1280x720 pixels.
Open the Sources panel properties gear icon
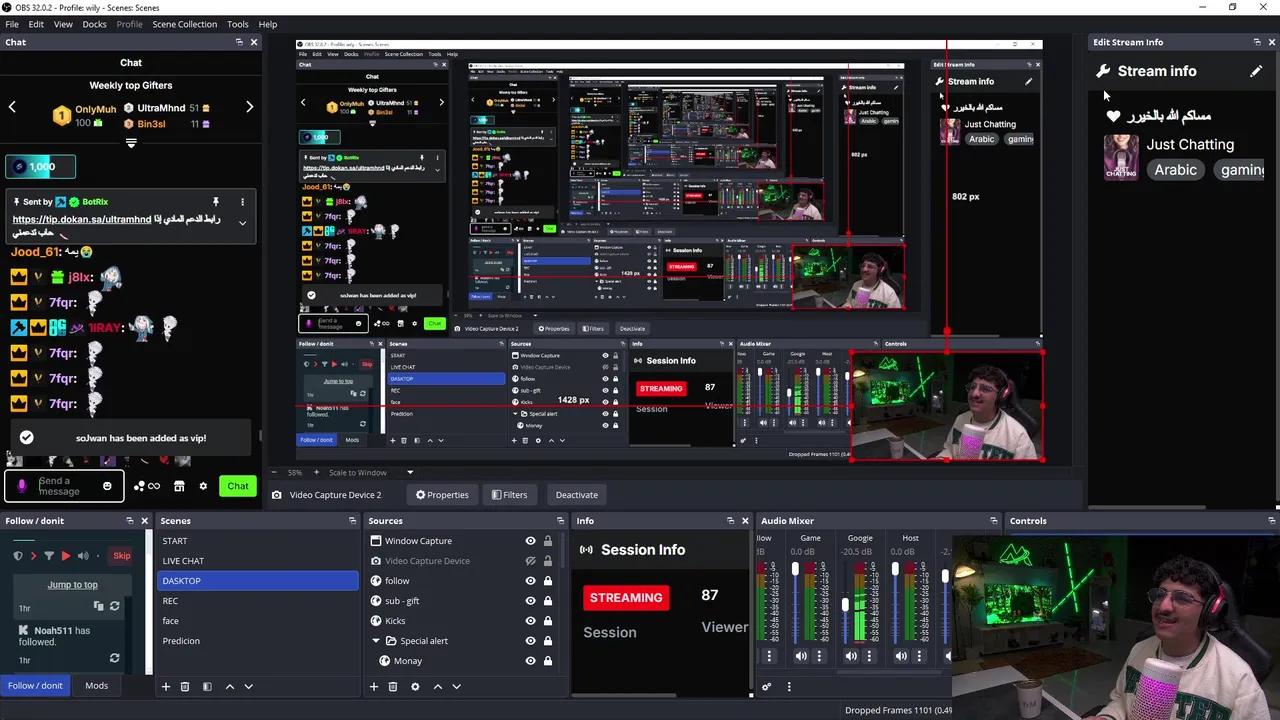(415, 686)
